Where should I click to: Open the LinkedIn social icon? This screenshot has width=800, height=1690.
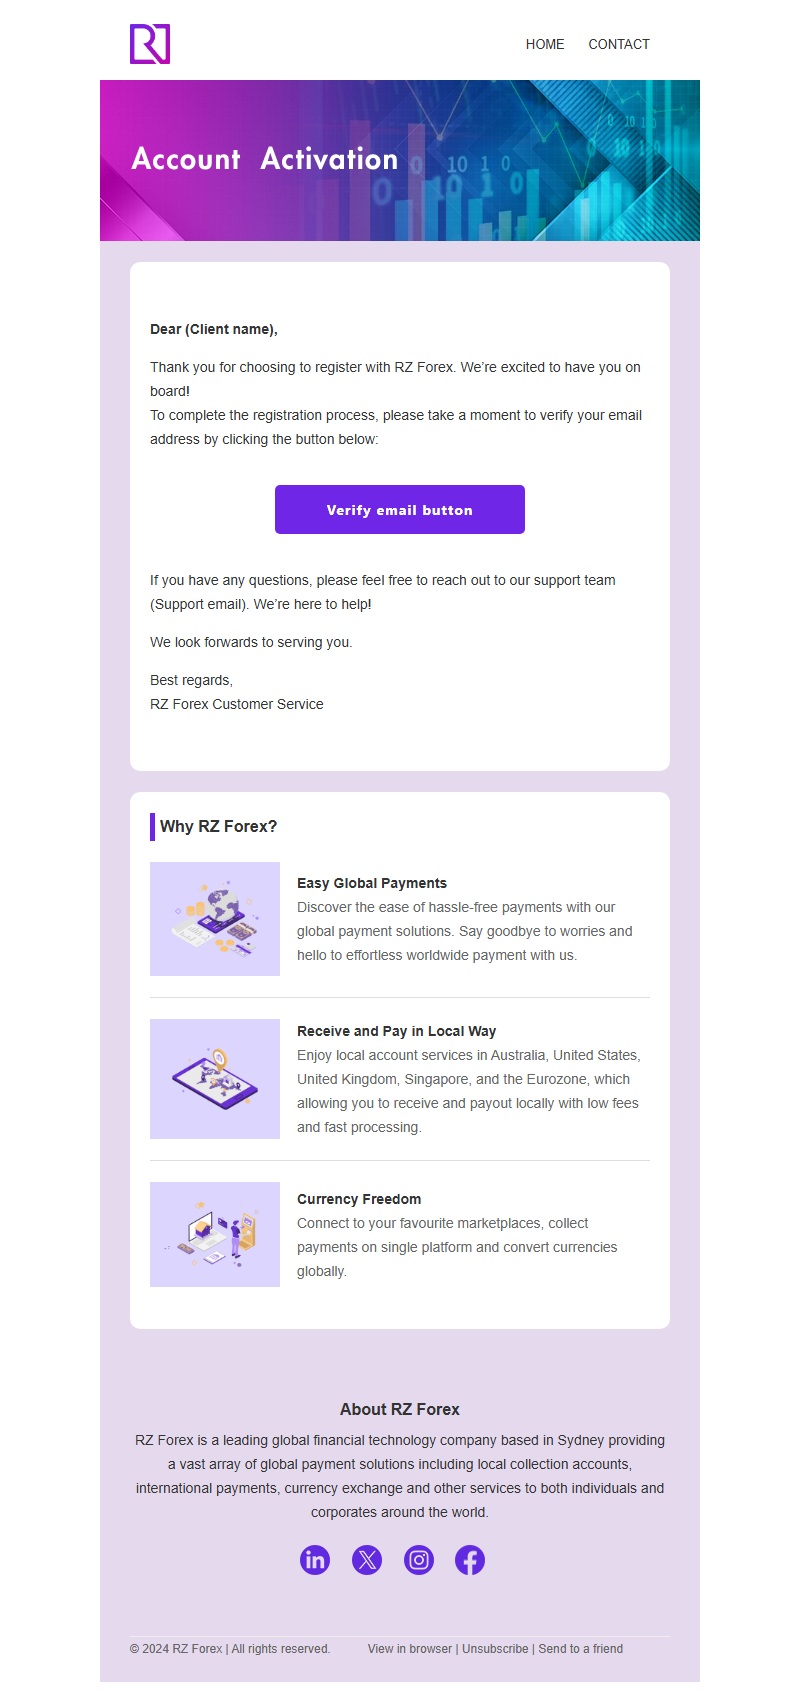[315, 1560]
